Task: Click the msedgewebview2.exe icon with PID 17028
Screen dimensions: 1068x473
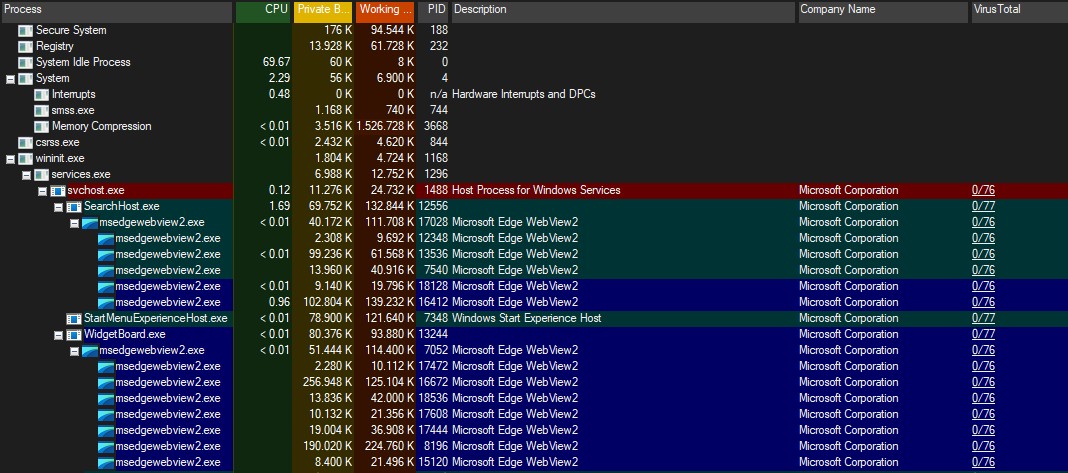Action: point(90,222)
